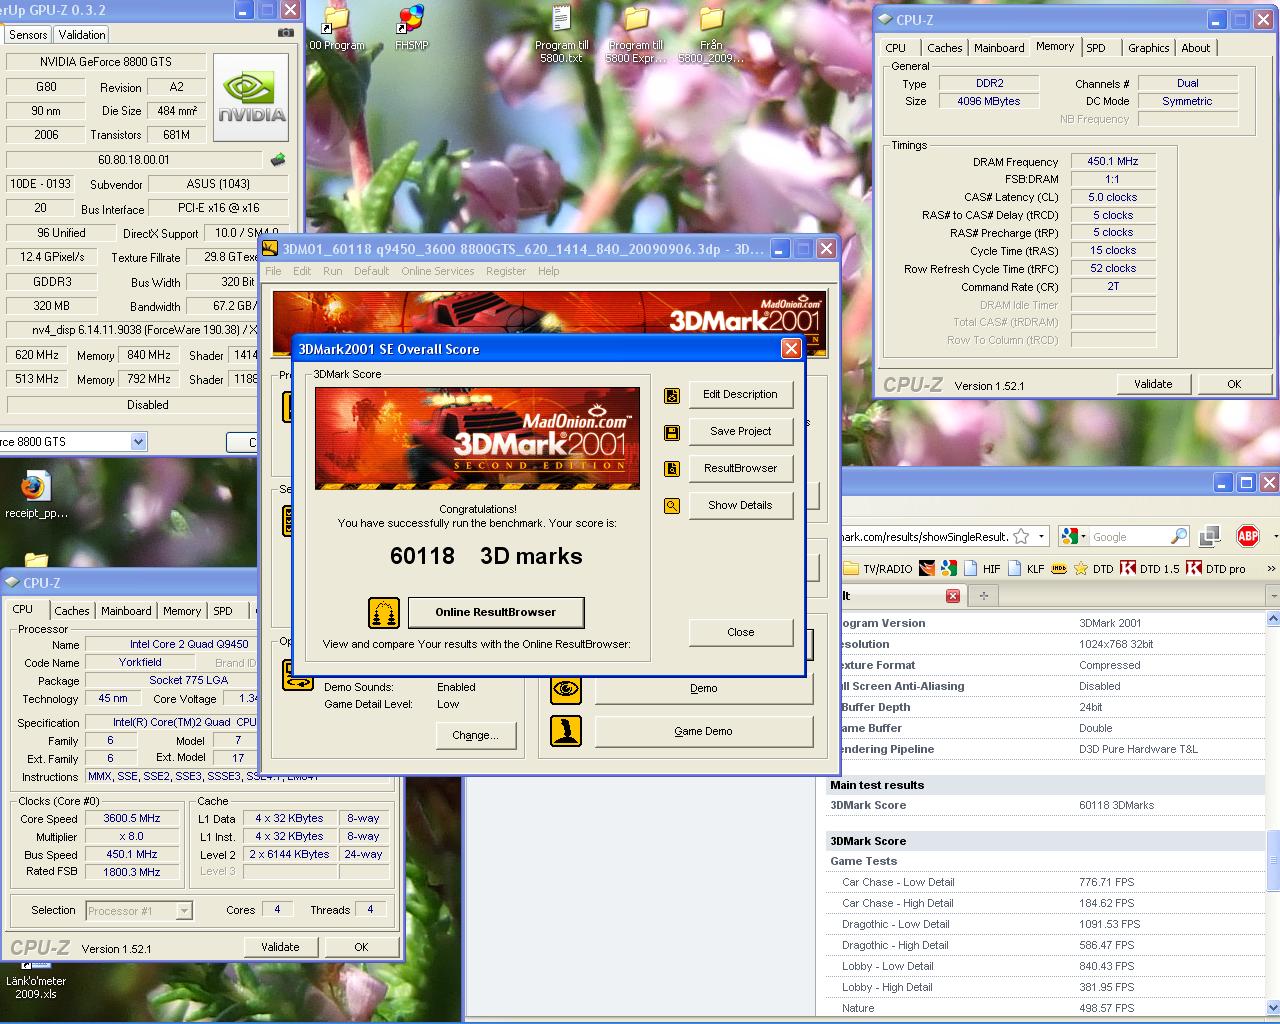Open Graphics tab in top-right CPU-Z
Viewport: 1280px width, 1024px height.
(1148, 48)
